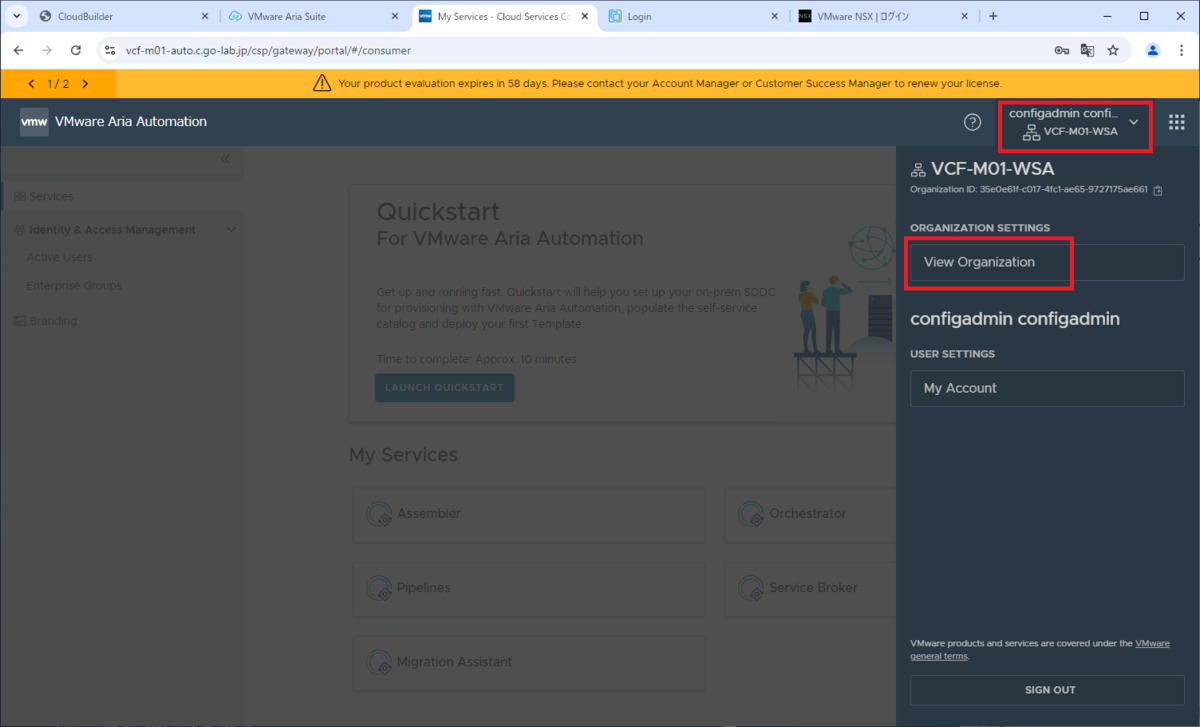Viewport: 1200px width, 727px height.
Task: Toggle the configadmin account dropdown
Action: pos(1134,122)
